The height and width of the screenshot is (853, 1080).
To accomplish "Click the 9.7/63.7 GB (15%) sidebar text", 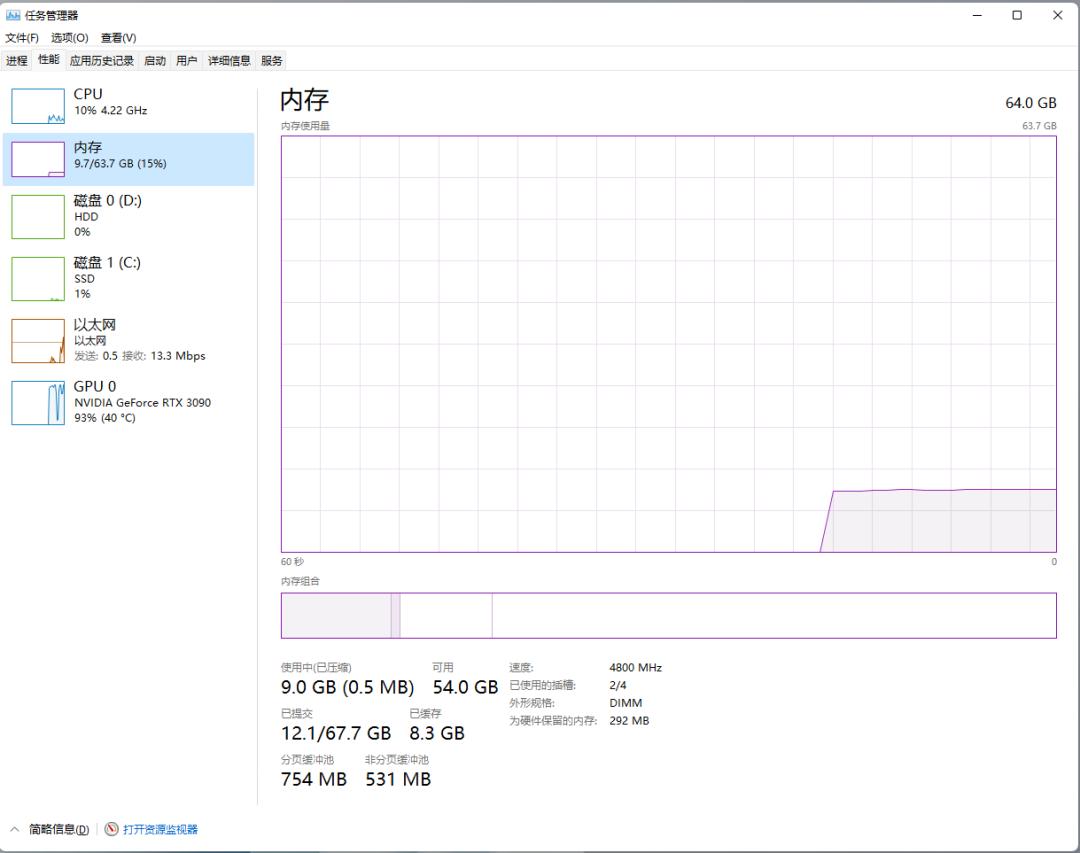I will click(121, 164).
